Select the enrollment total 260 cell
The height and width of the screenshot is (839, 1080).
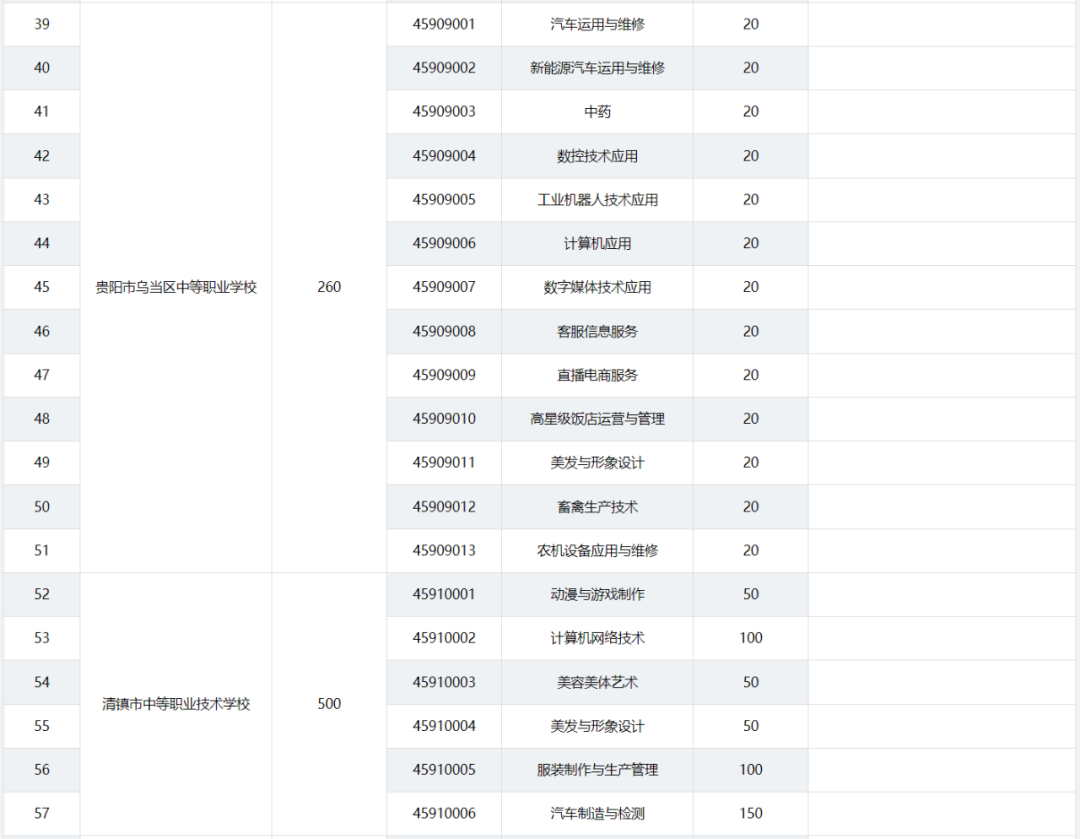[x=329, y=287]
